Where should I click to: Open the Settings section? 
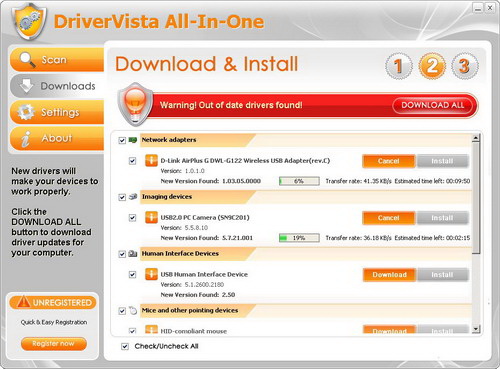tap(57, 112)
